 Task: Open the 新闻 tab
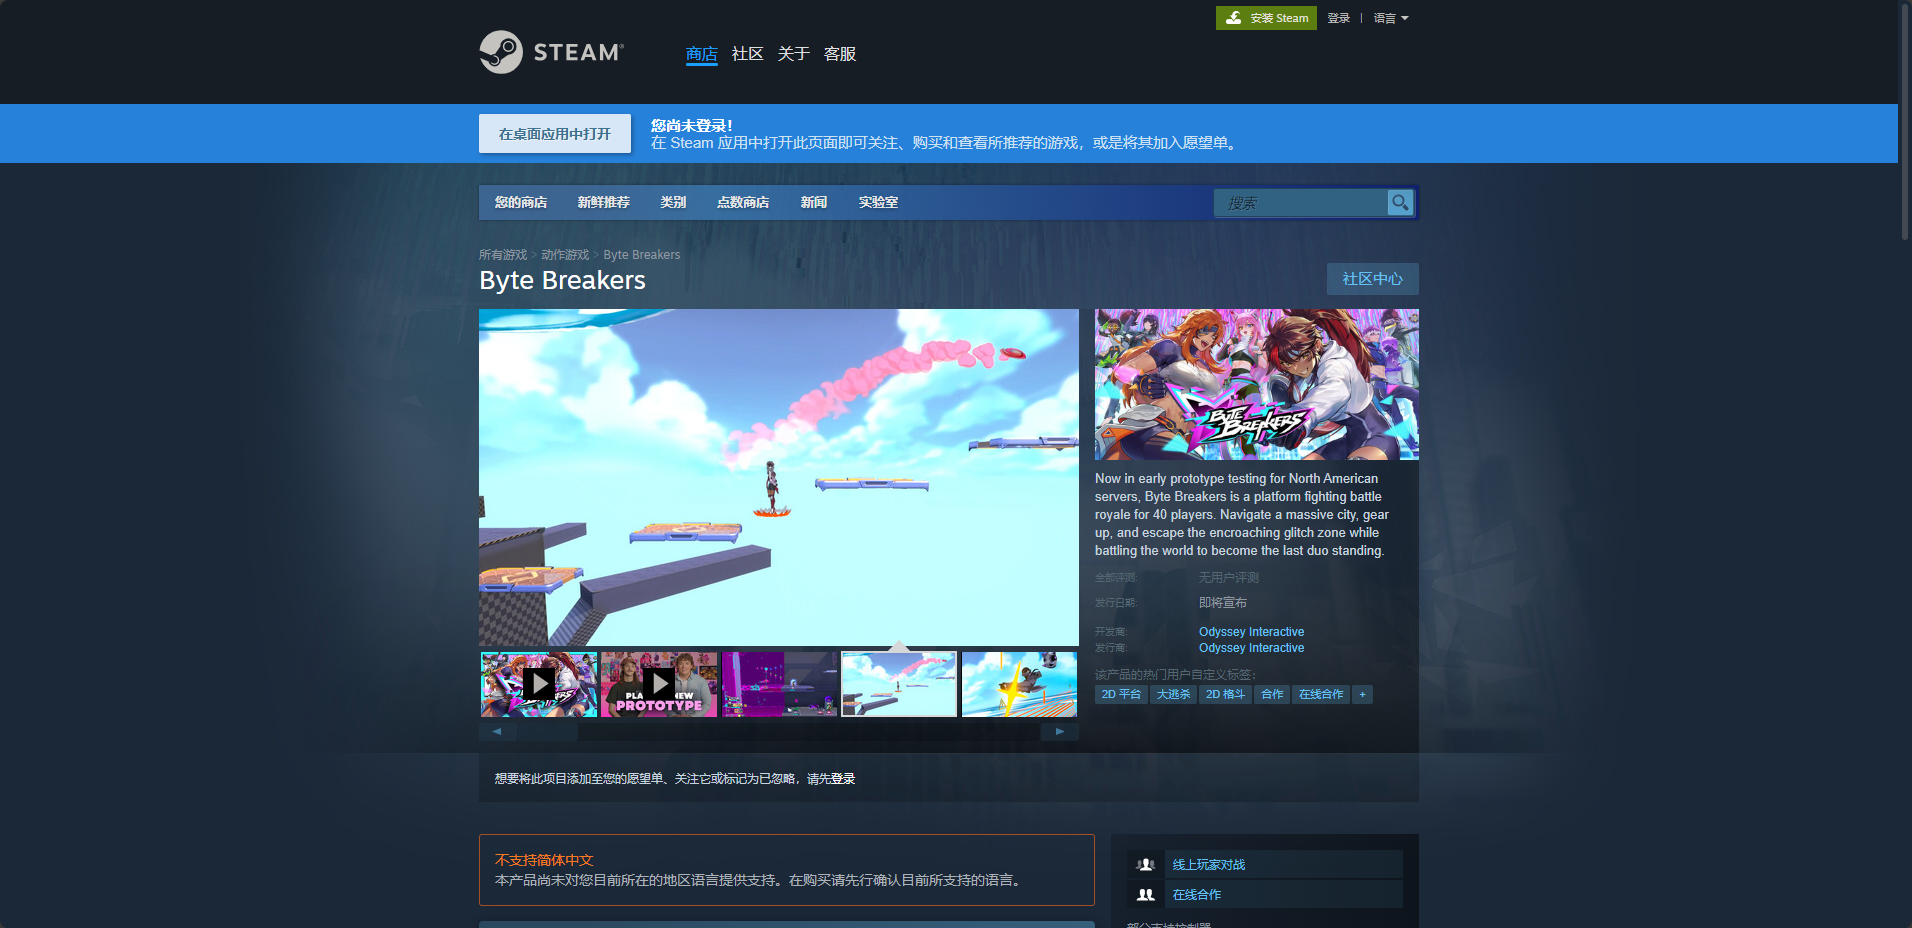(814, 202)
